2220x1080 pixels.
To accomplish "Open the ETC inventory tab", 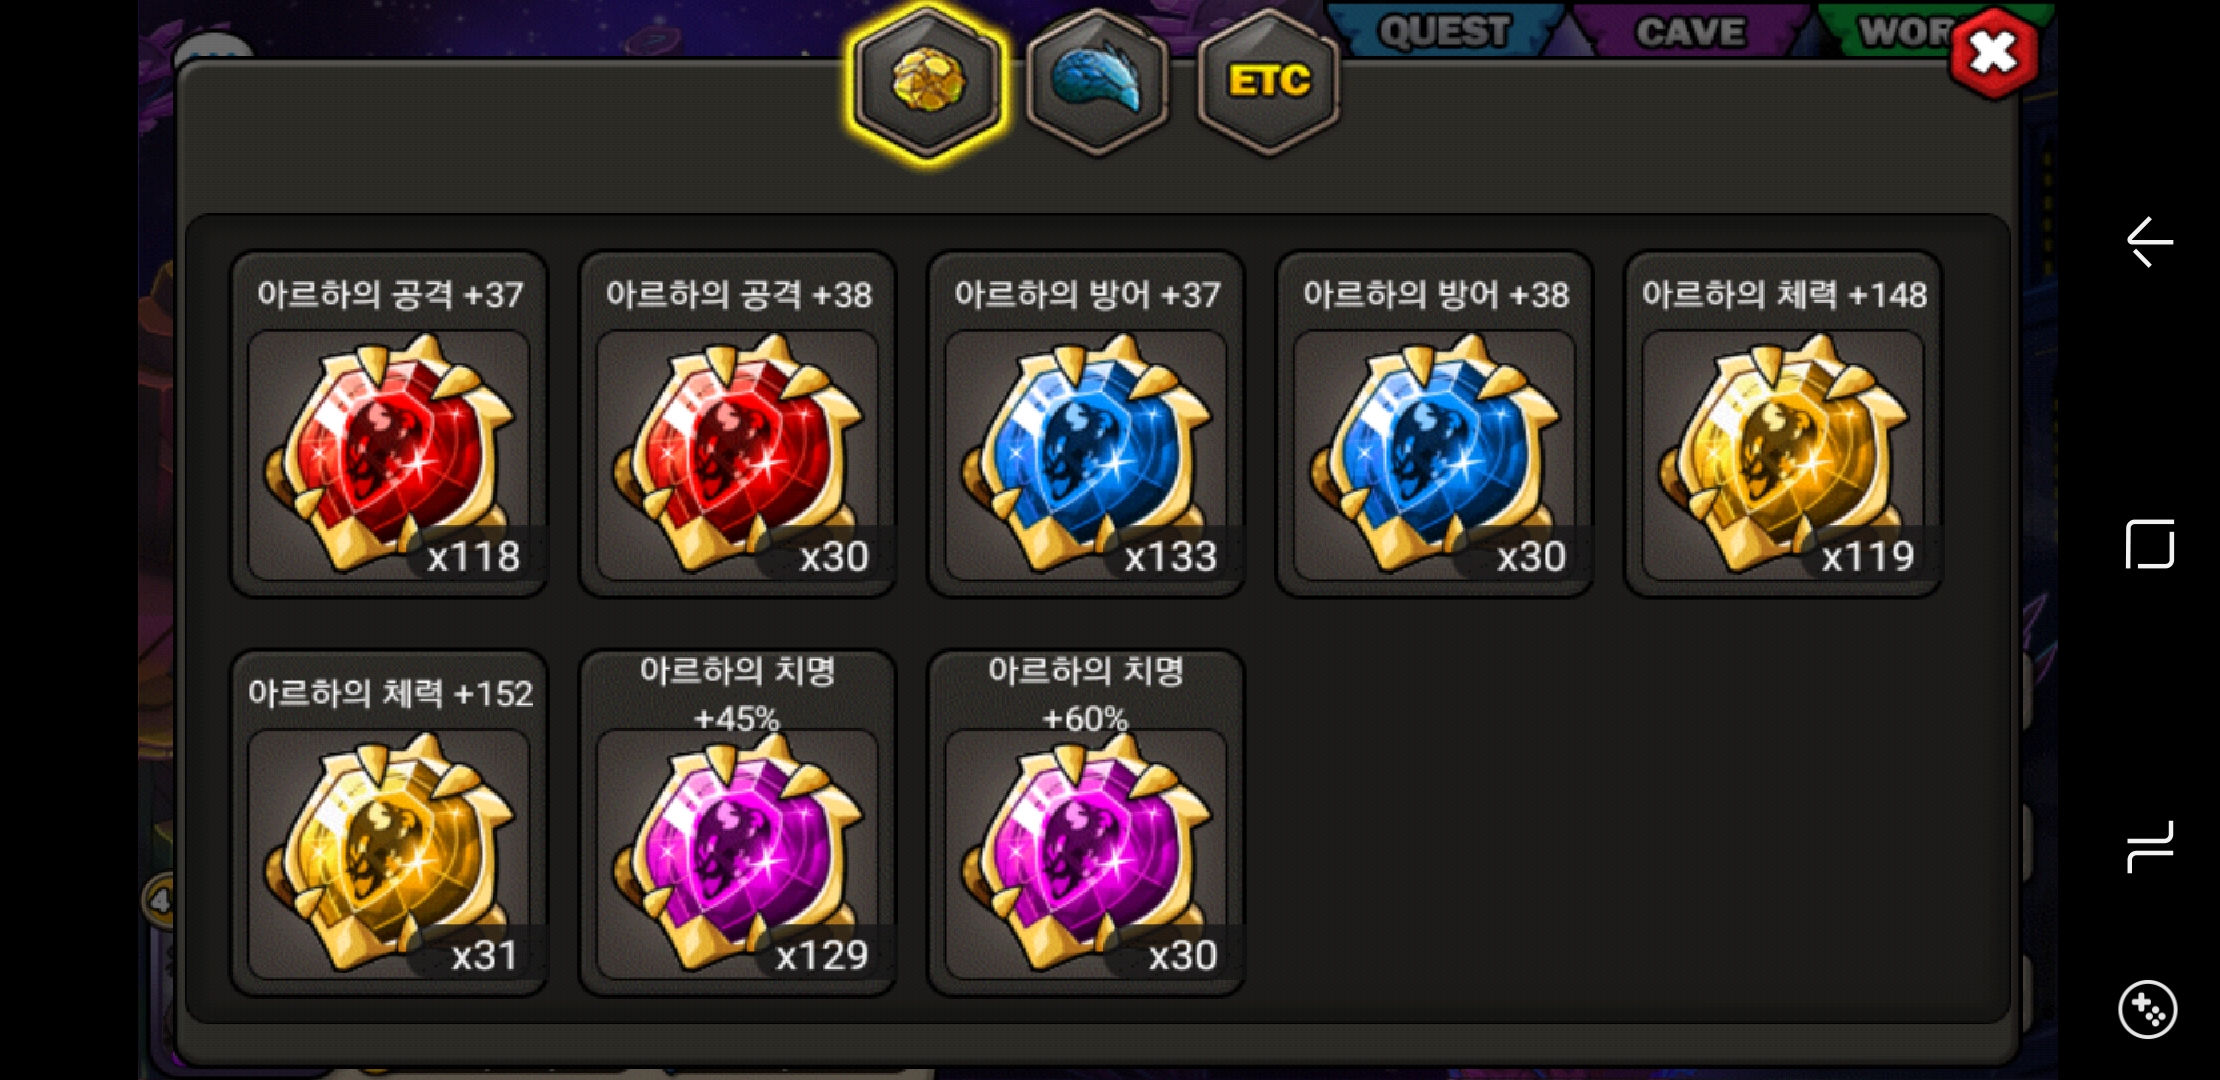I will (x=1269, y=82).
